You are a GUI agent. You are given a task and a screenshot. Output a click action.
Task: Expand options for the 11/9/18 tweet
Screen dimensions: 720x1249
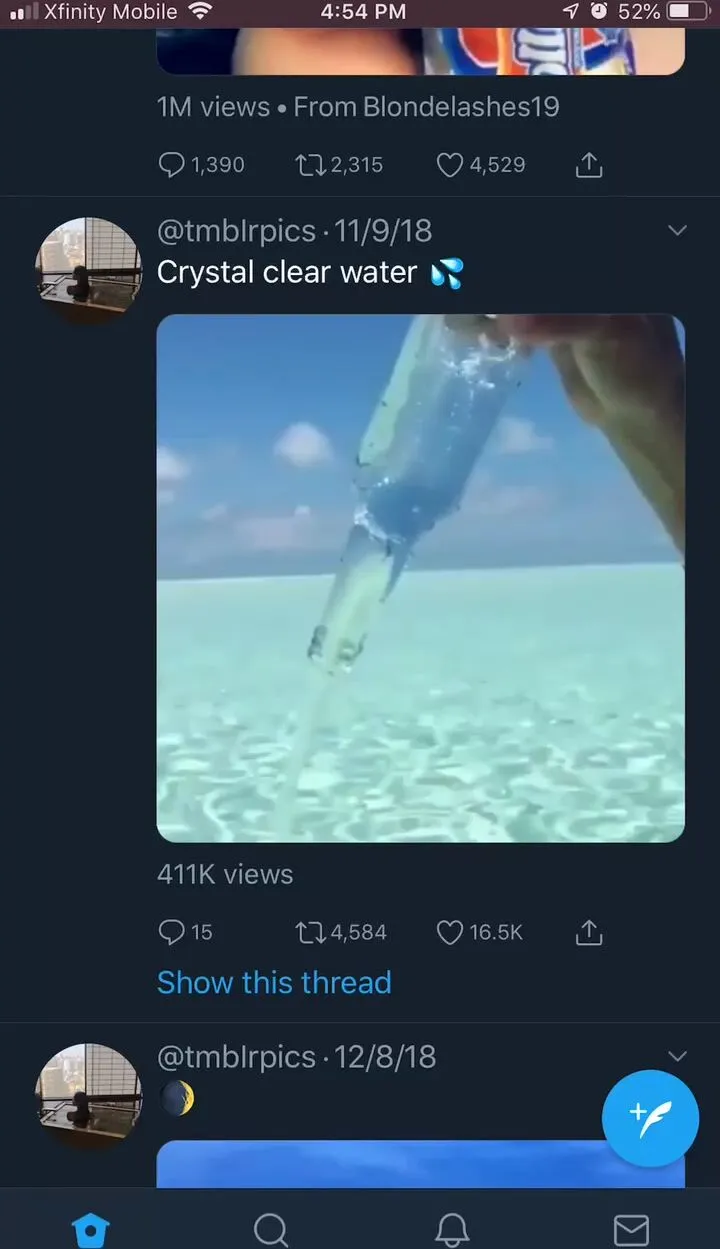[677, 231]
